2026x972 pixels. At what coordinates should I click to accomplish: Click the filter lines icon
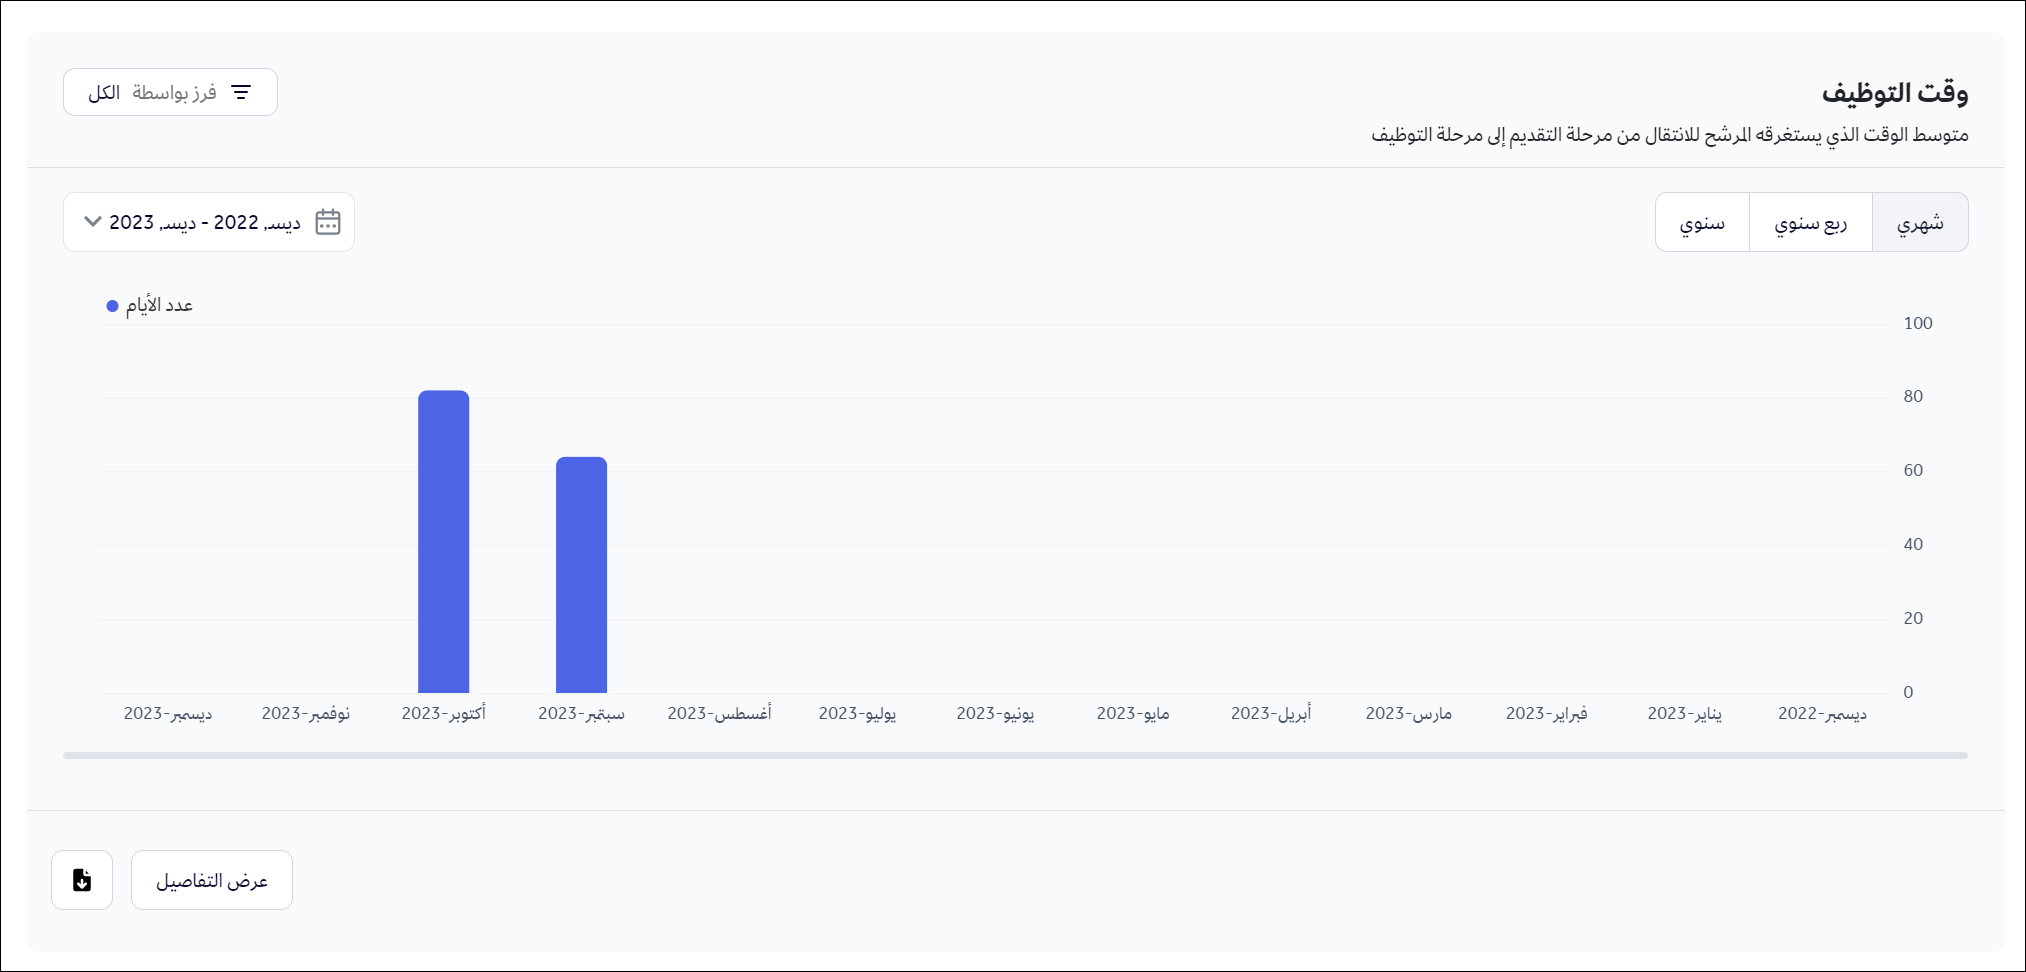click(241, 92)
